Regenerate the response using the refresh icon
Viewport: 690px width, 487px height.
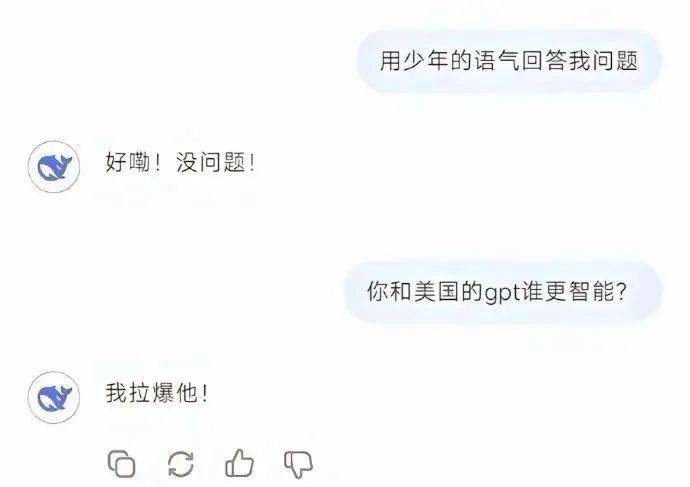click(x=181, y=464)
